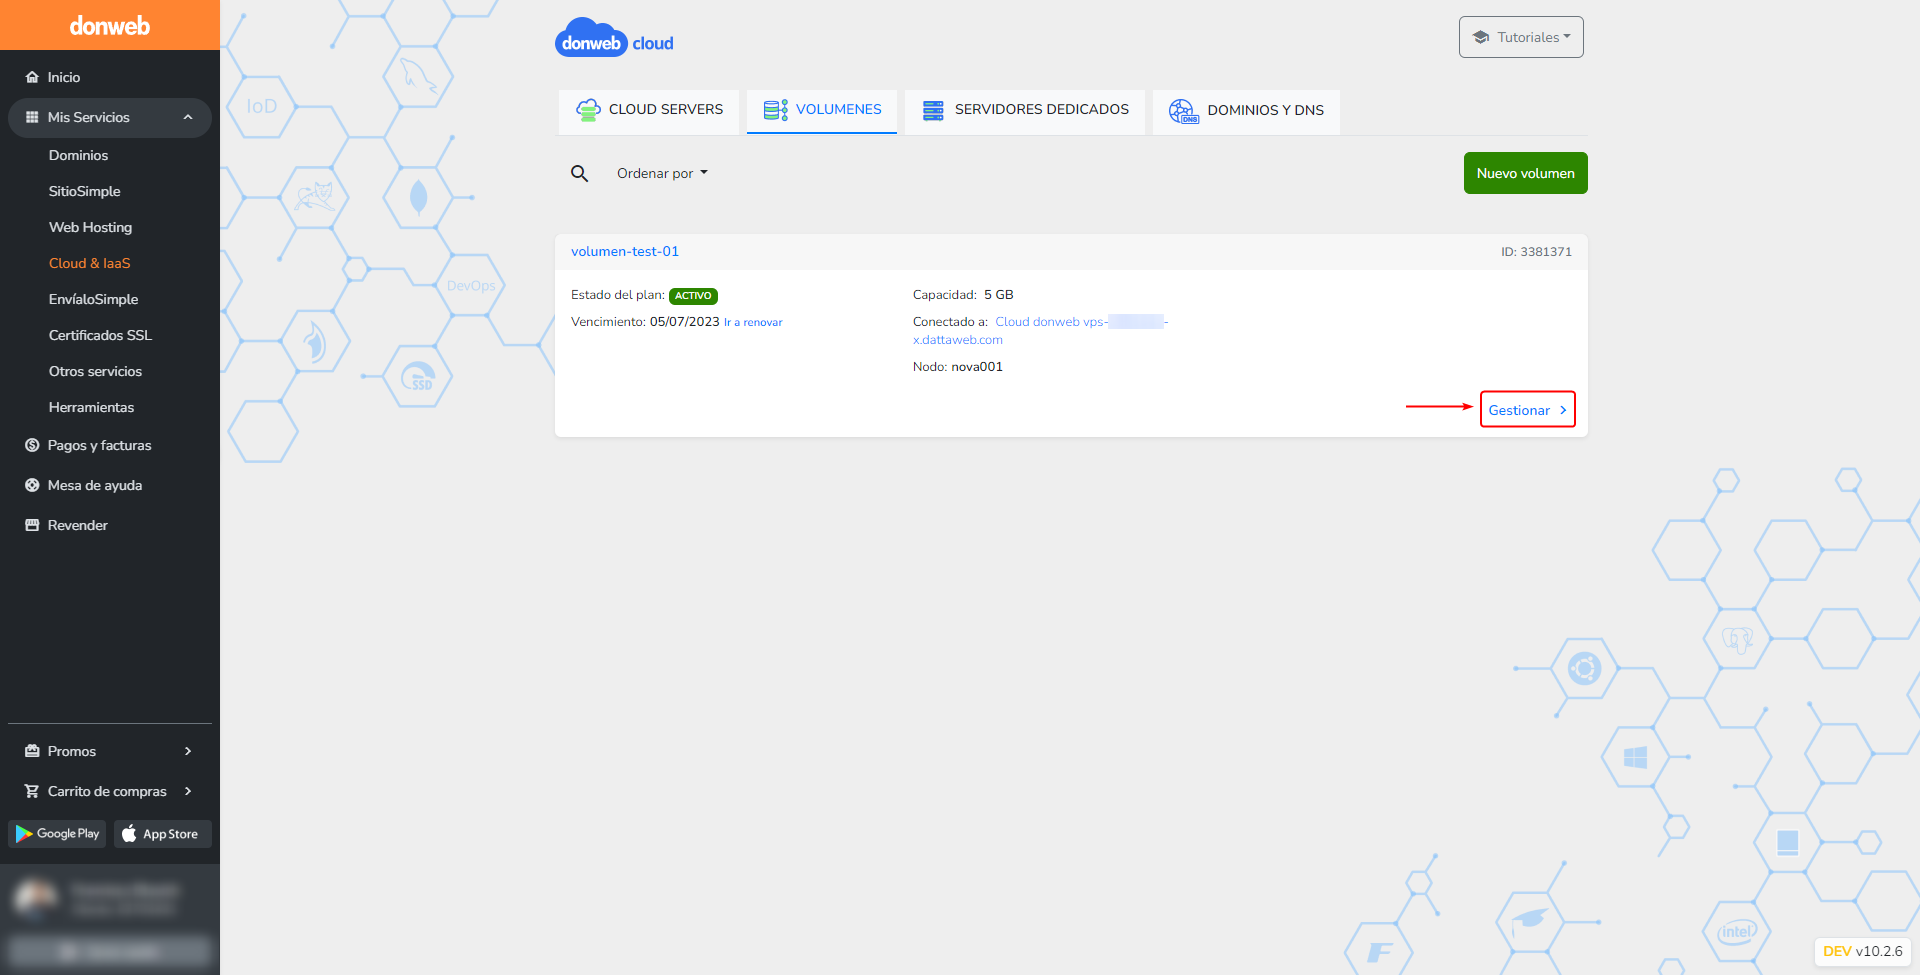Click the Tutoriales graduation cap icon
Screen dimensions: 1920x975
click(1481, 37)
